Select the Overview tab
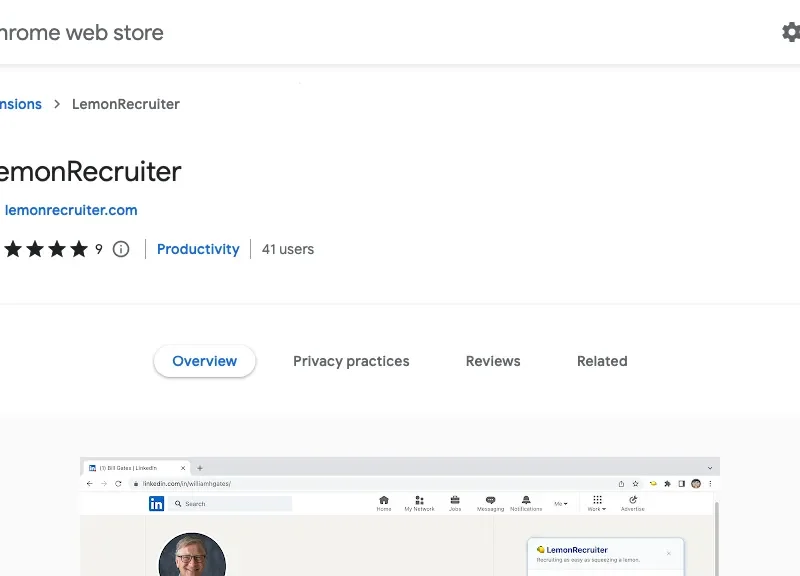 point(205,361)
